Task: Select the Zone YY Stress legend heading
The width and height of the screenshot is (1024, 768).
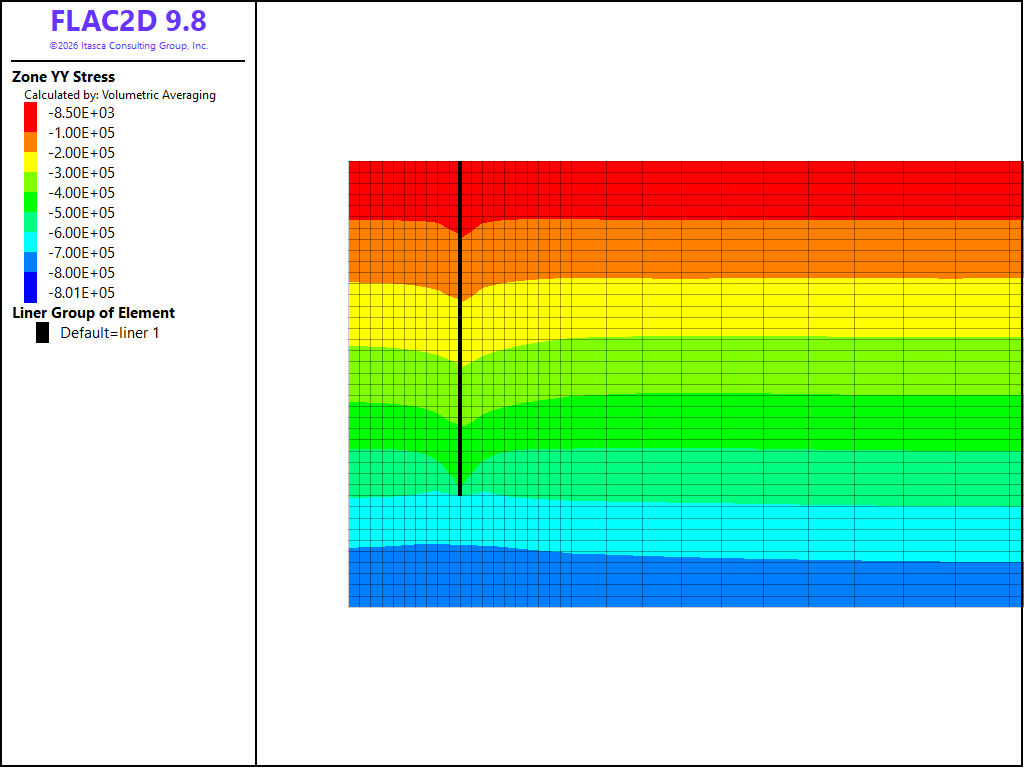Action: 63,76
